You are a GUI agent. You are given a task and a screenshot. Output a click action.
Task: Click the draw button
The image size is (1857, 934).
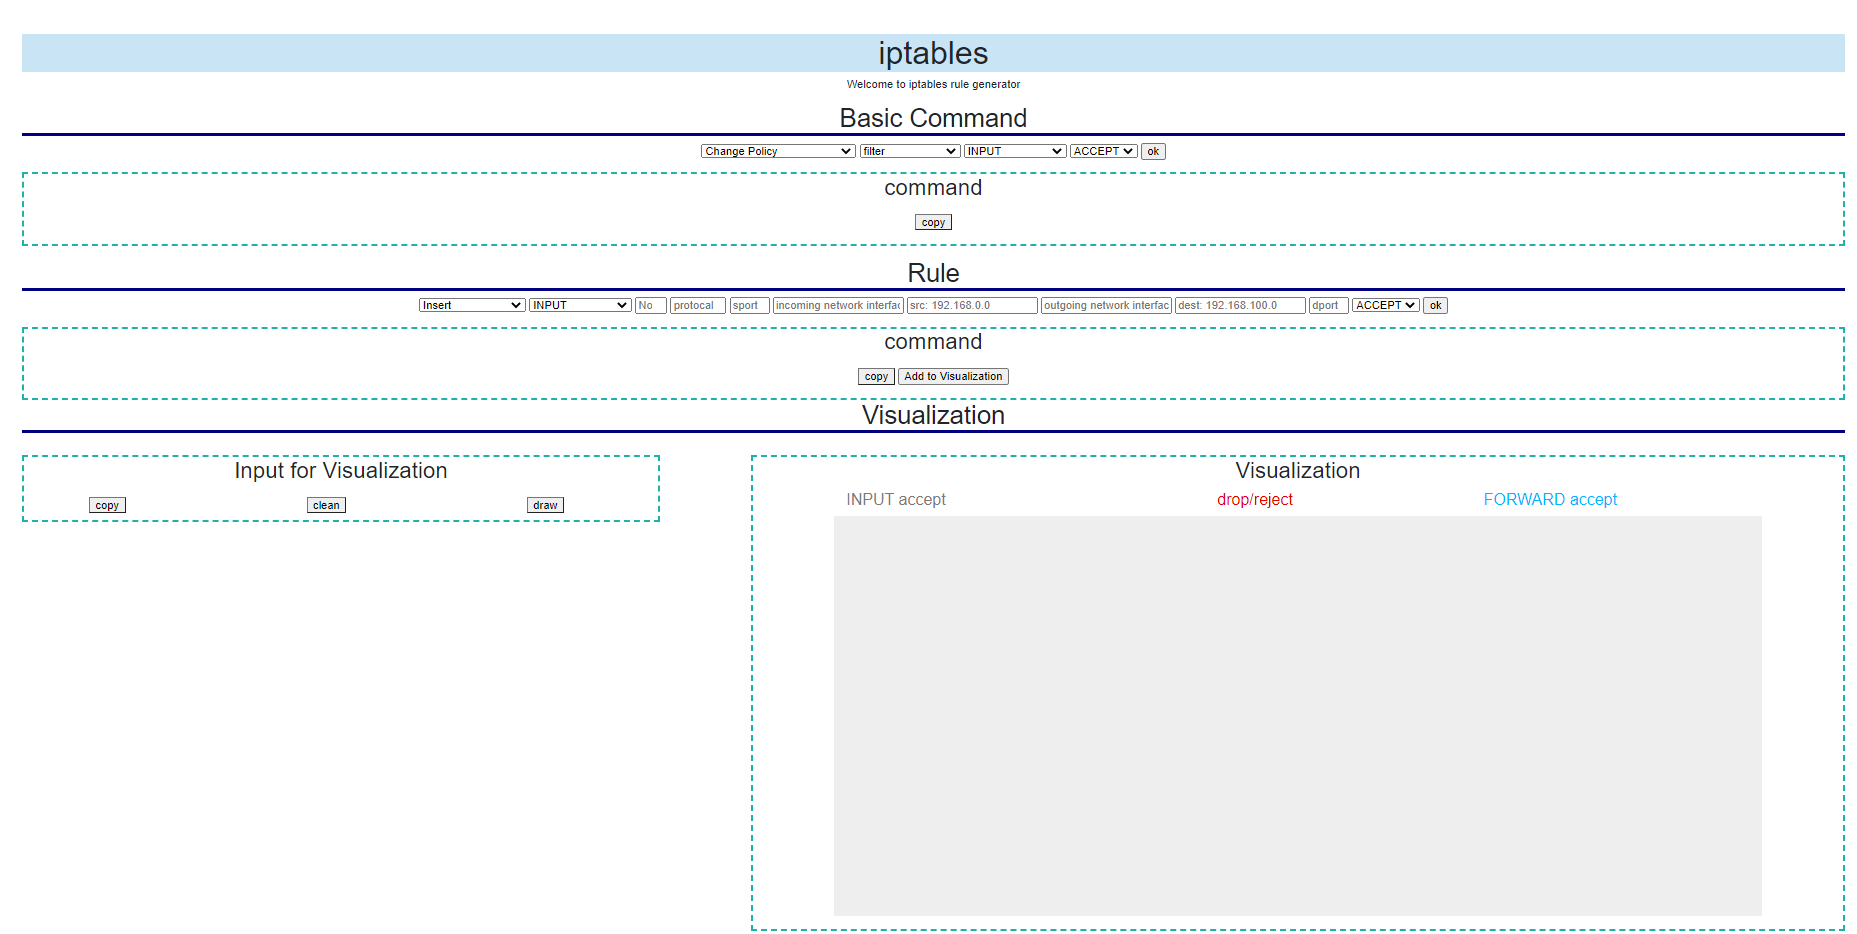(544, 505)
